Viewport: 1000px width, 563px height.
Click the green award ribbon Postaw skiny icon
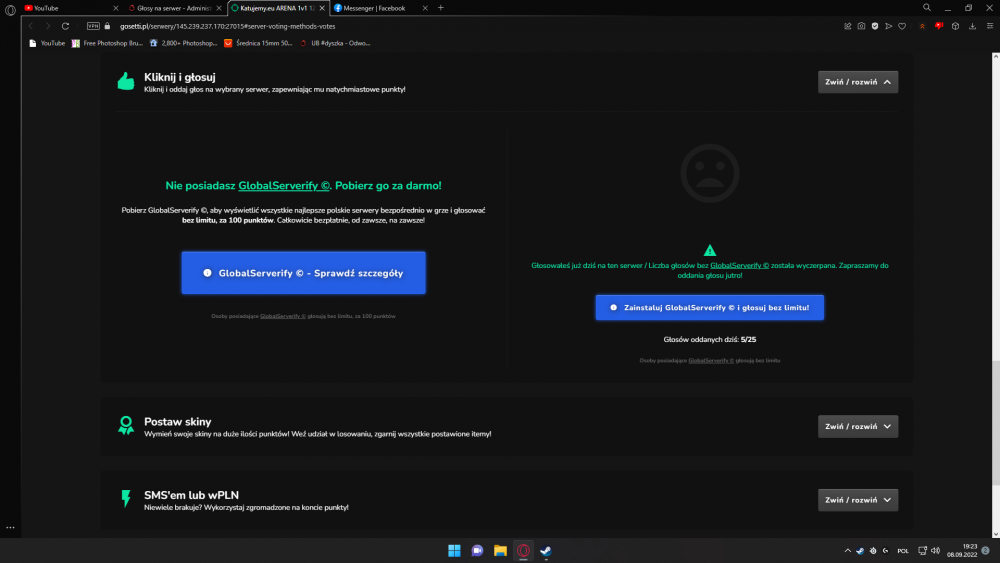pyautogui.click(x=126, y=425)
